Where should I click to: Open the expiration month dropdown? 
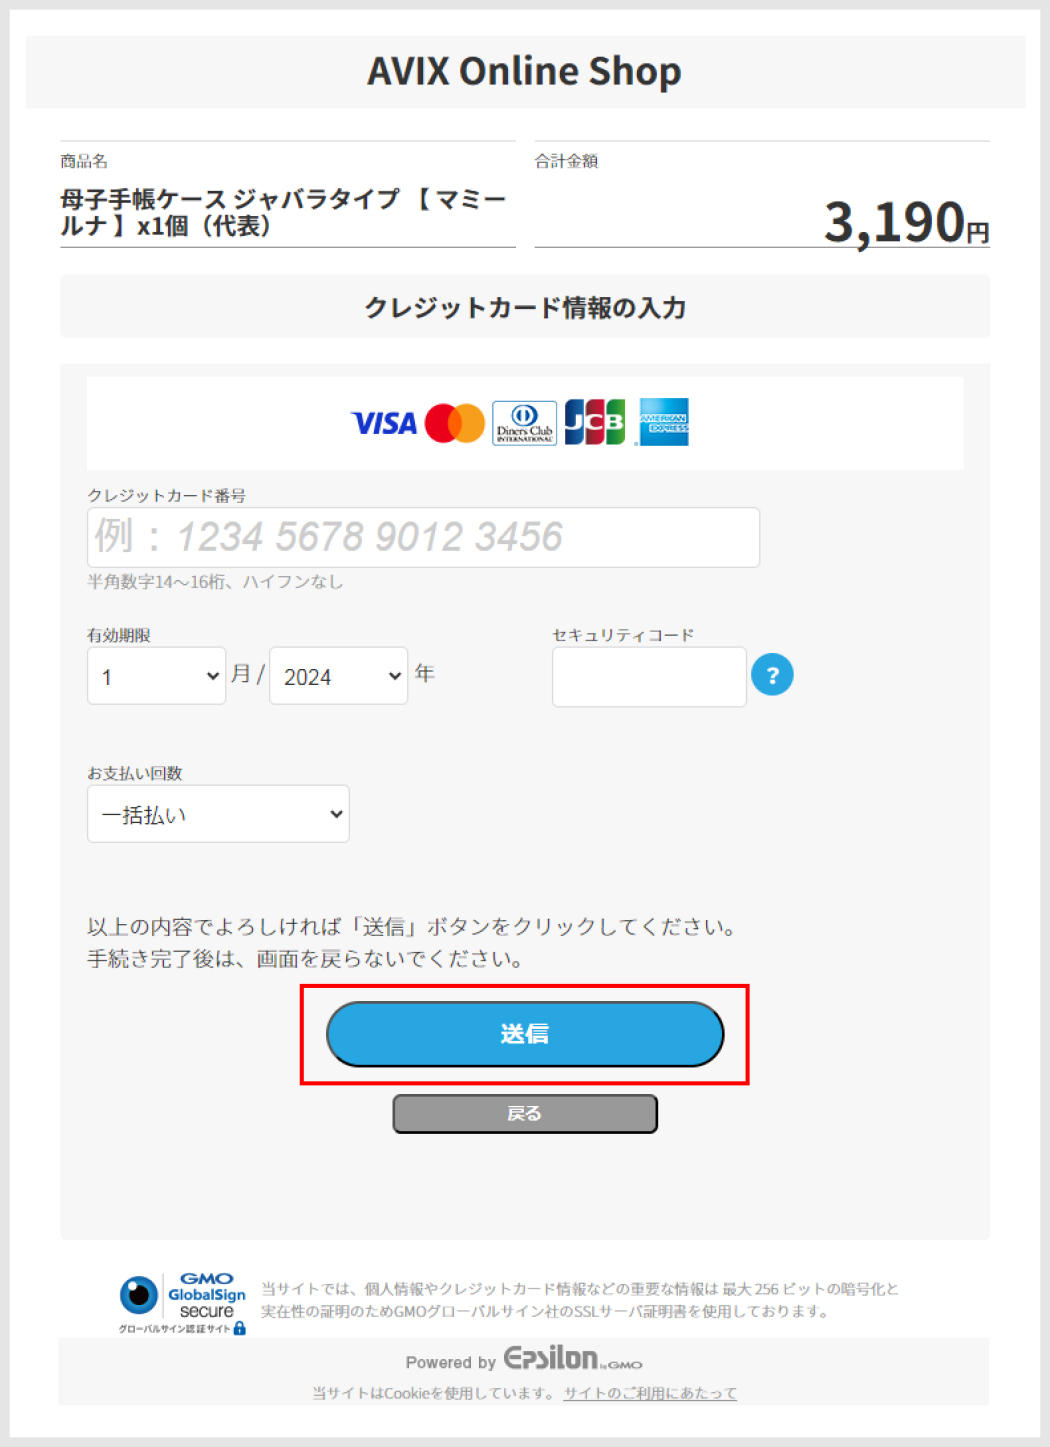click(x=157, y=676)
